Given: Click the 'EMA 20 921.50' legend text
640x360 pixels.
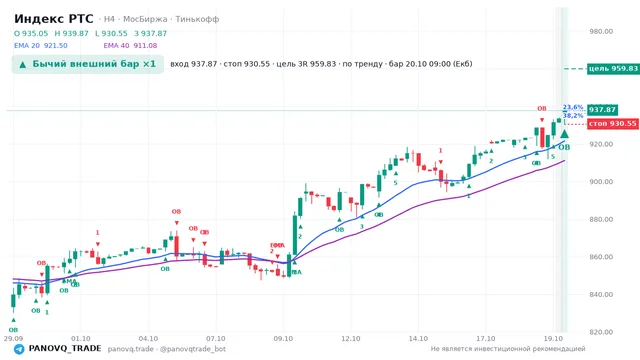Looking at the screenshot, I should coord(41,46).
